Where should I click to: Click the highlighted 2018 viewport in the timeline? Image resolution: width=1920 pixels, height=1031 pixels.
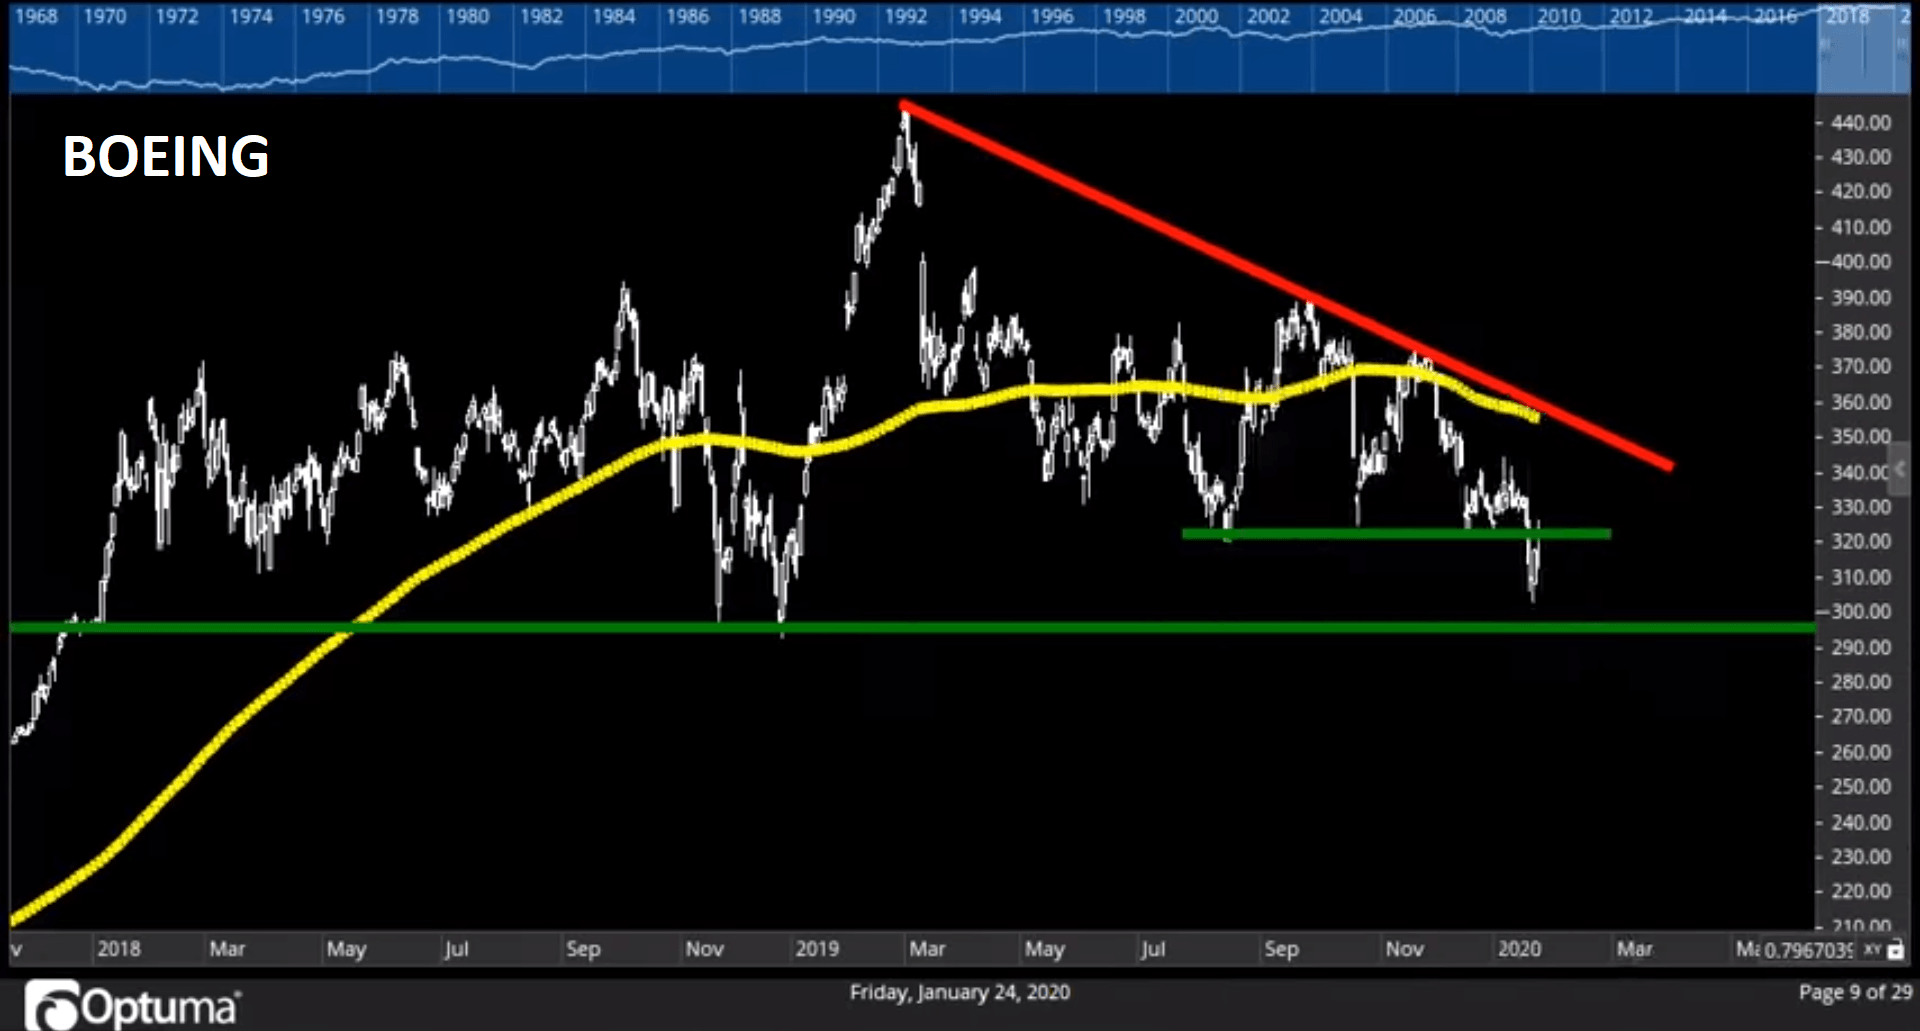coord(1855,50)
